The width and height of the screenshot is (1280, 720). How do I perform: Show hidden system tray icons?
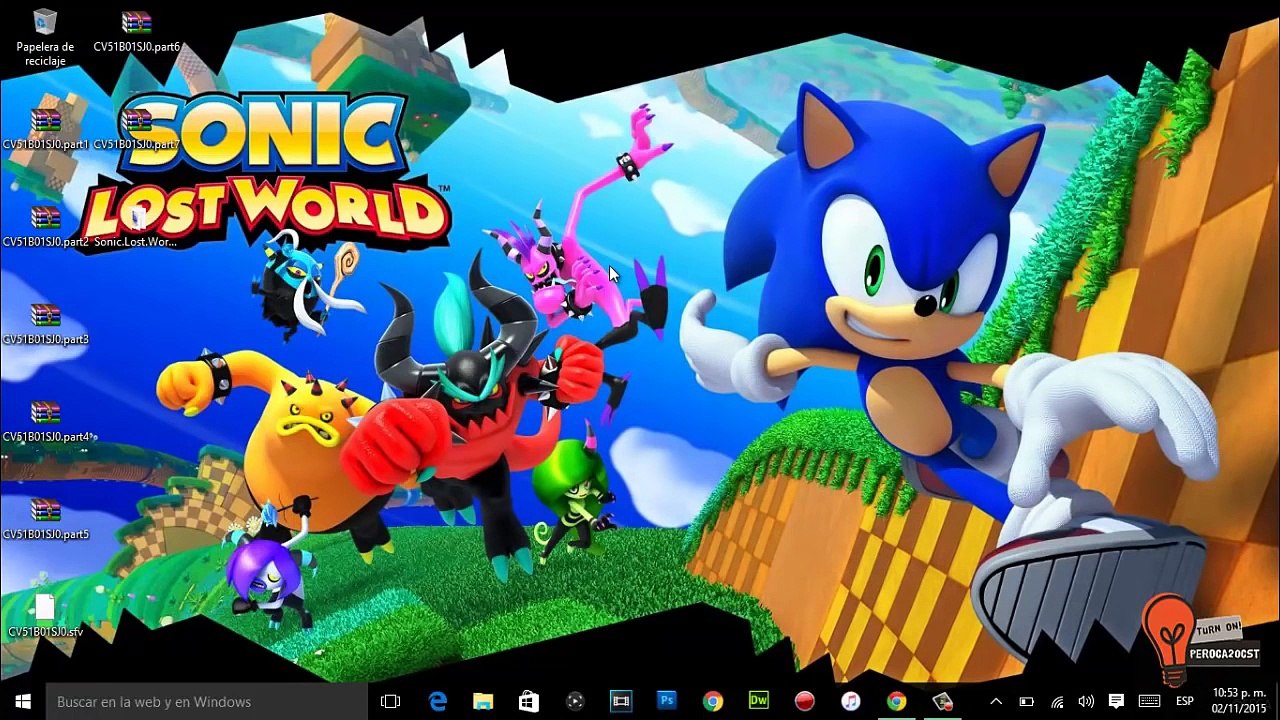(x=996, y=701)
